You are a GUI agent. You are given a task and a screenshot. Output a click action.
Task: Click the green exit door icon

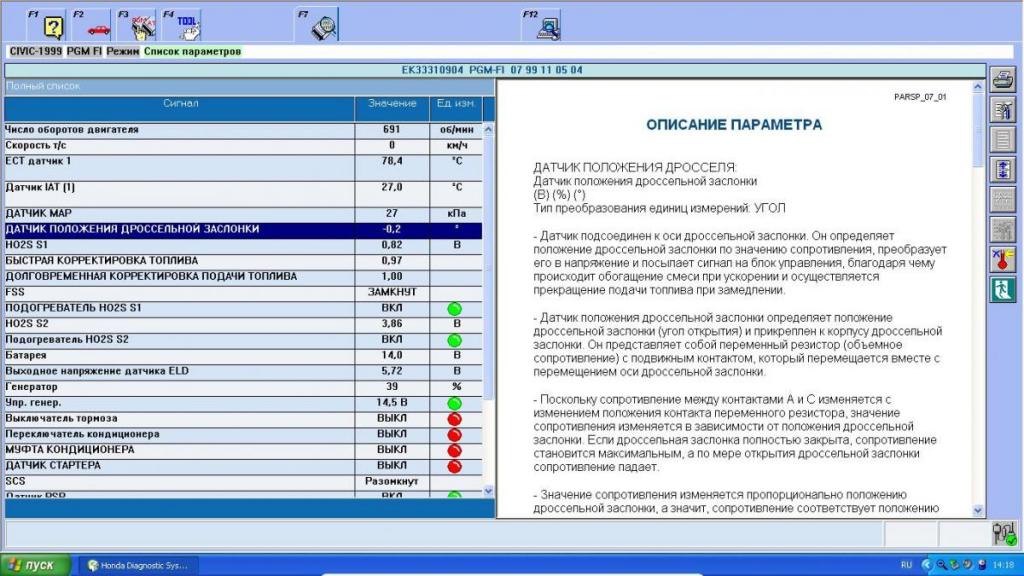click(x=1003, y=289)
